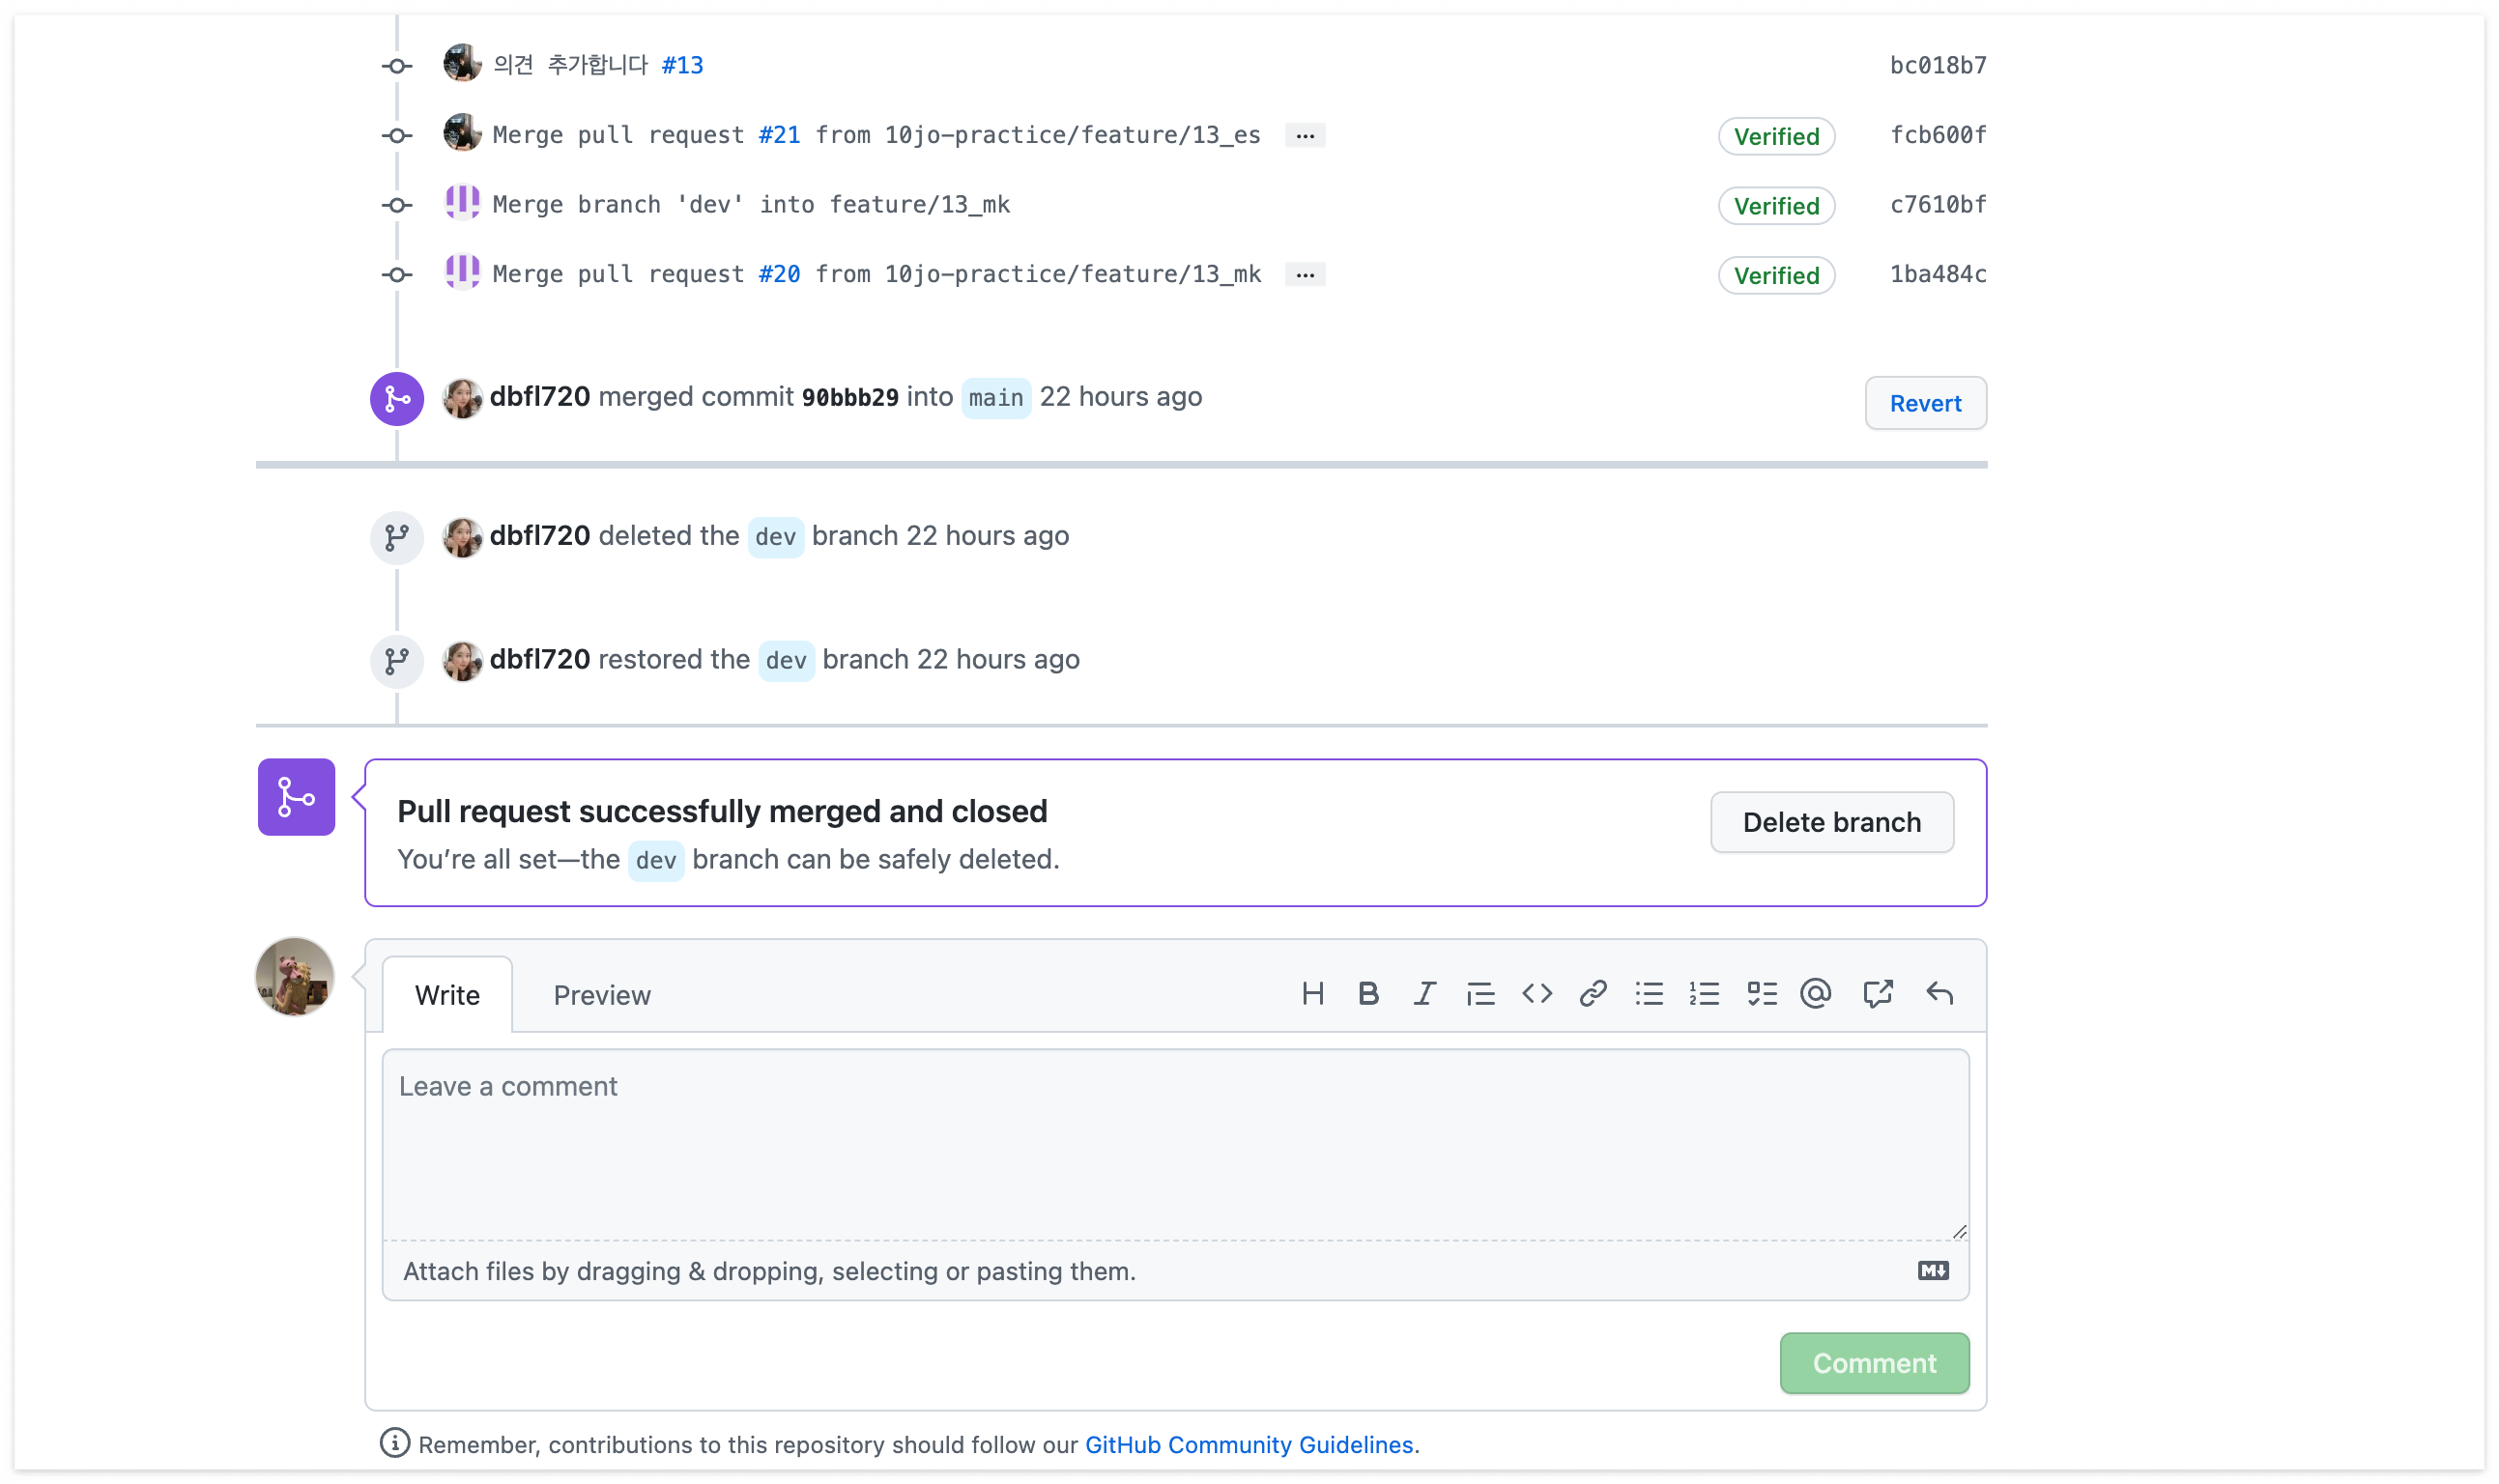Select the Write tab
Screen dimensions: 2499x1484
click(x=447, y=995)
